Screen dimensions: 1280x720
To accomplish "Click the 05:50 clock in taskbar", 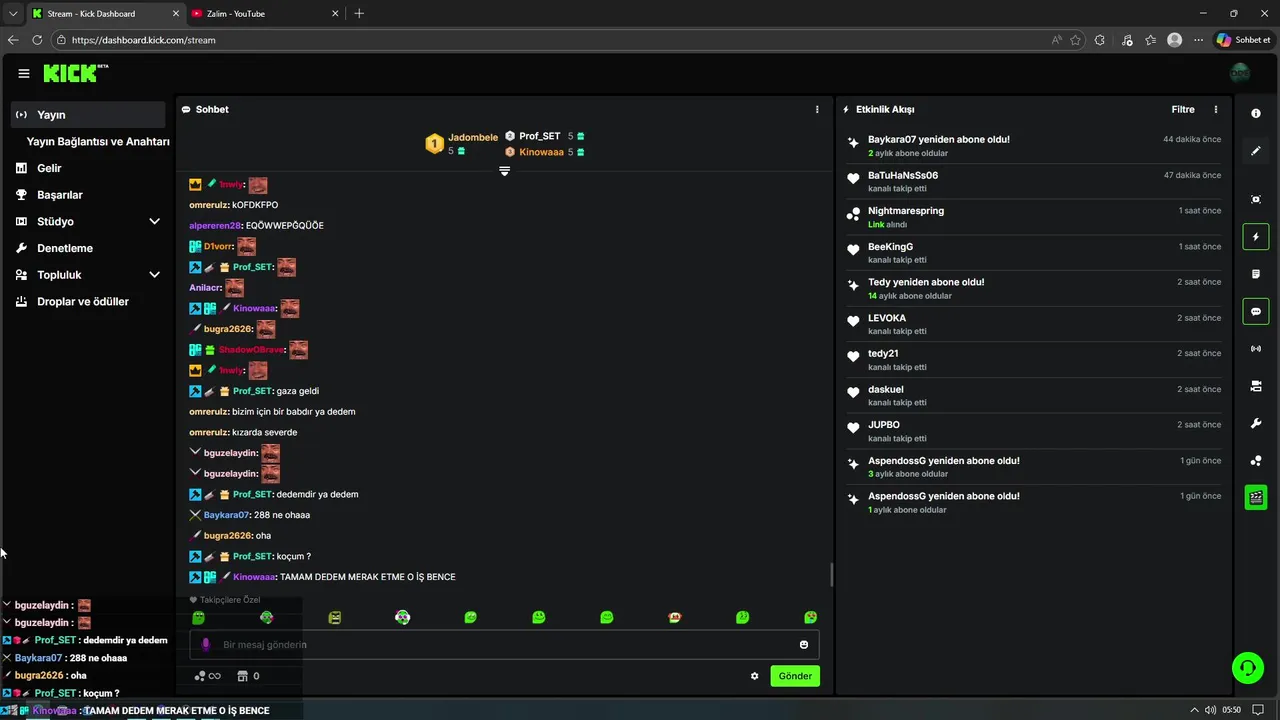I will click(1231, 710).
